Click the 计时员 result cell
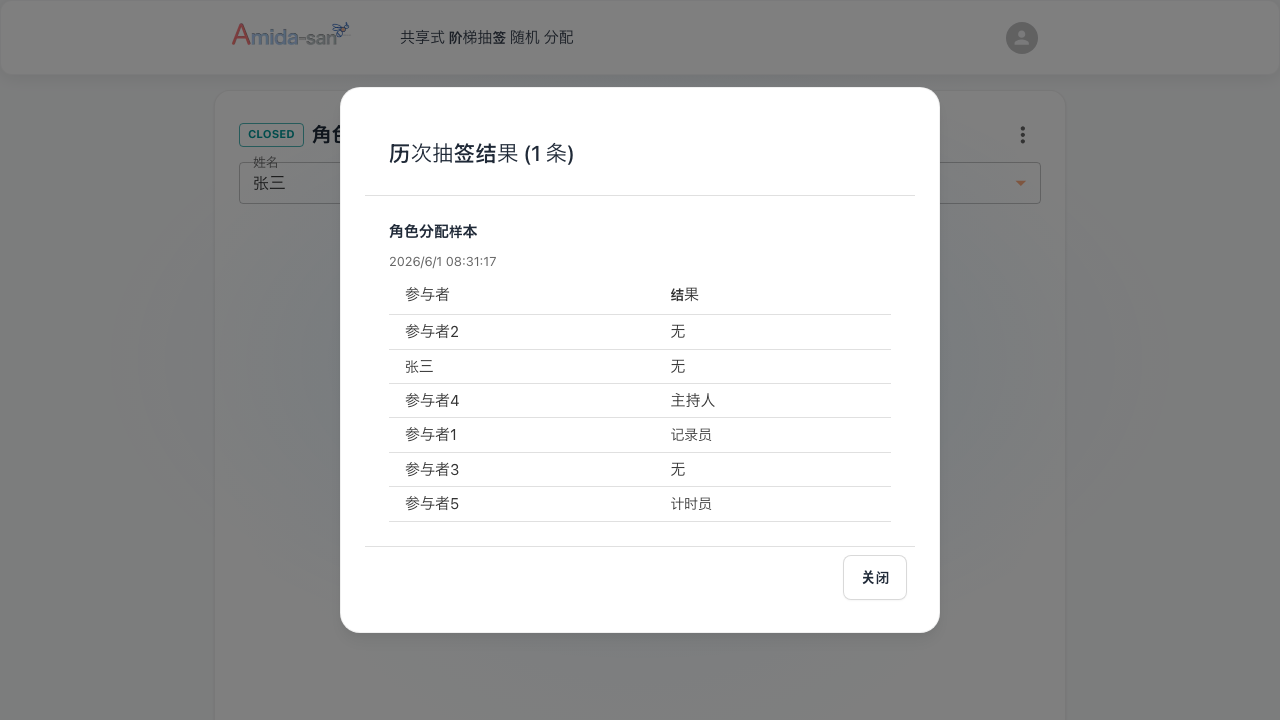1280x720 pixels. (691, 504)
